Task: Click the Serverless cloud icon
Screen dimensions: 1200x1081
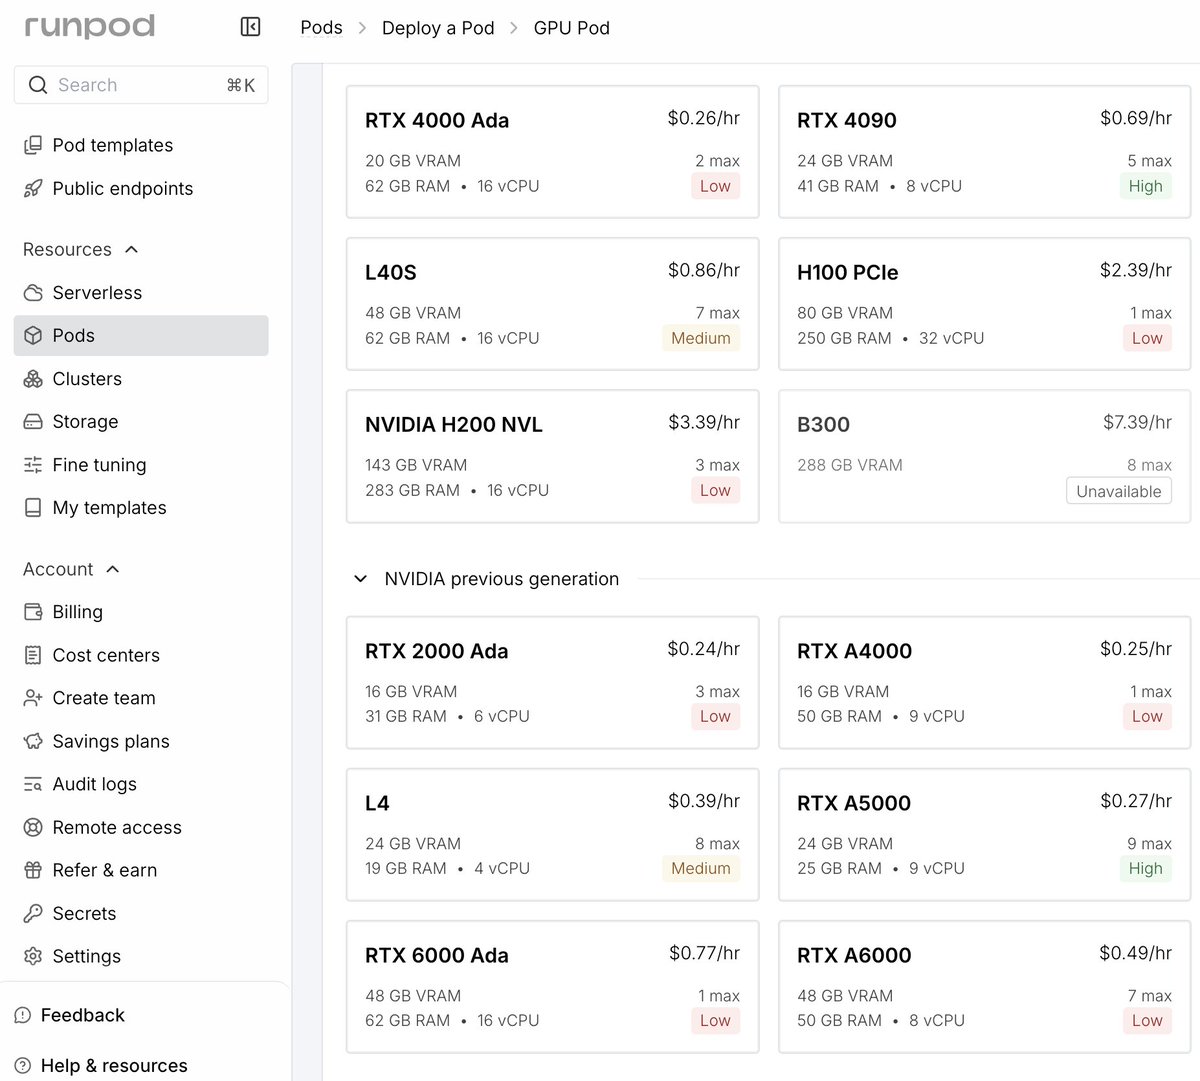Action: (x=33, y=292)
